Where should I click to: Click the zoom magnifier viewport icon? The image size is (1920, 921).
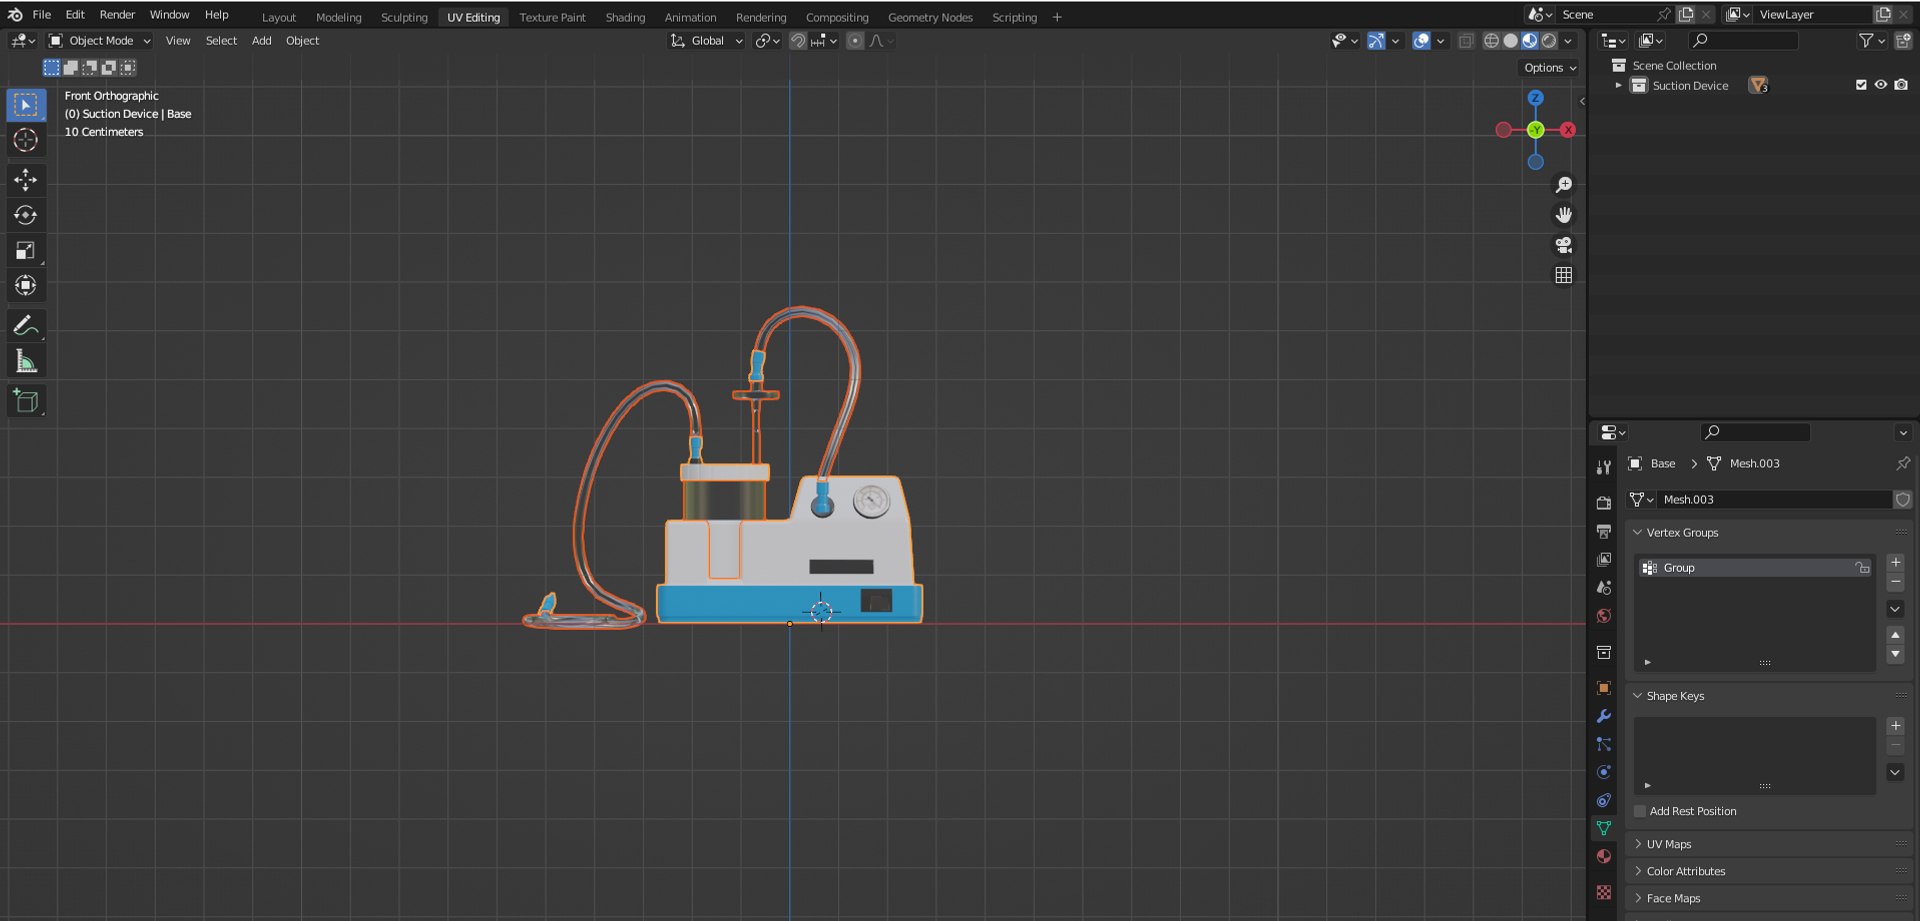(1564, 185)
